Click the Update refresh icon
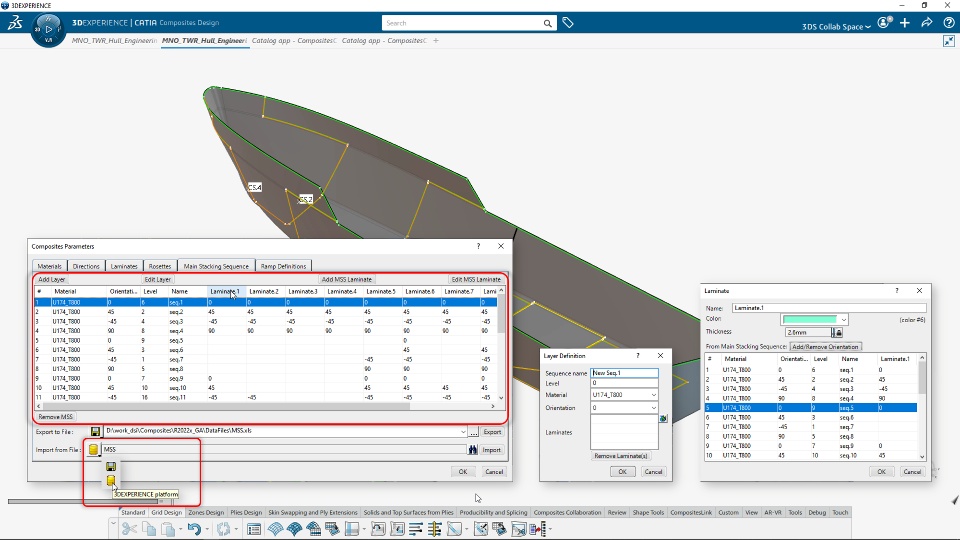The height and width of the screenshot is (540, 960). point(223,528)
